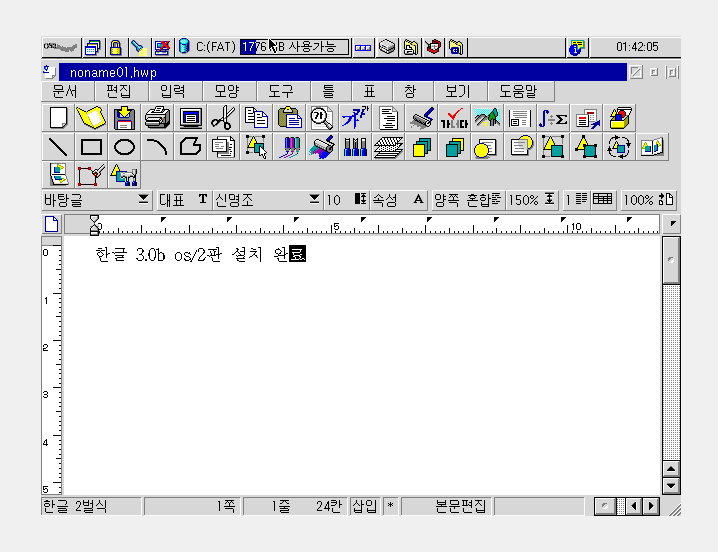
Task: Open the 신명조 font dropdown
Action: (315, 200)
